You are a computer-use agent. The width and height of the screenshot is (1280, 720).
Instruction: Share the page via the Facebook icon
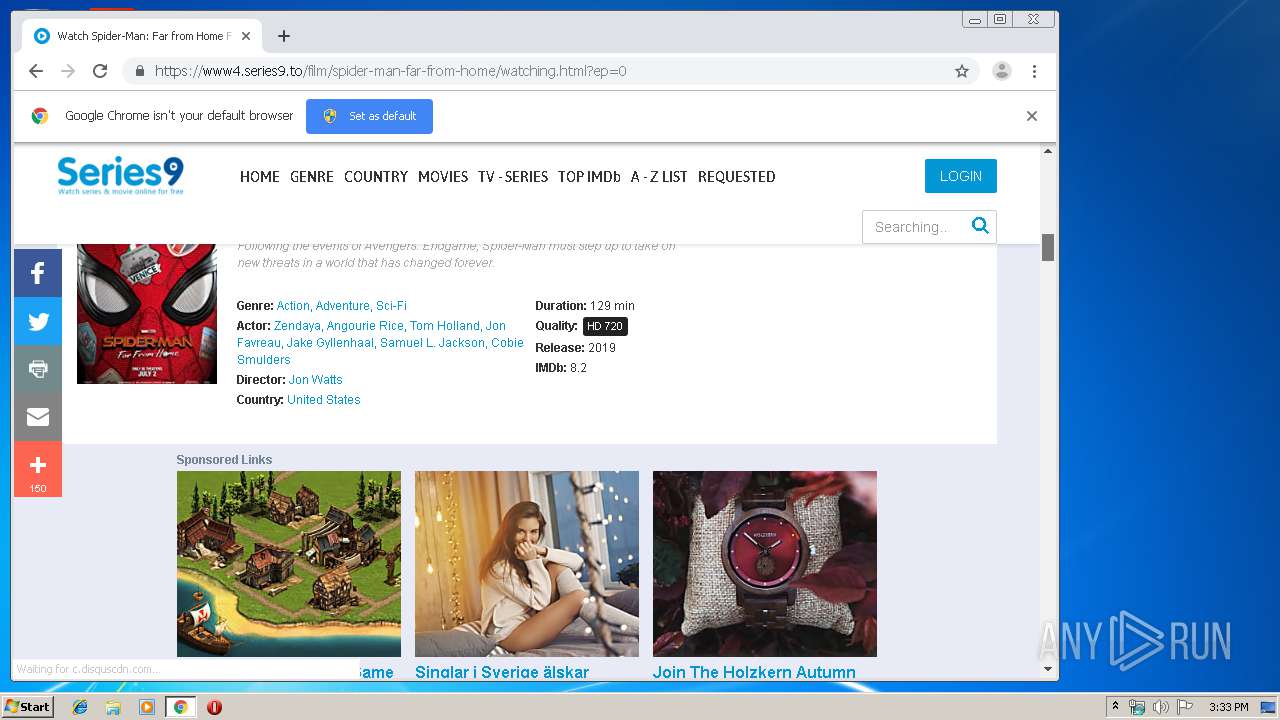38,273
